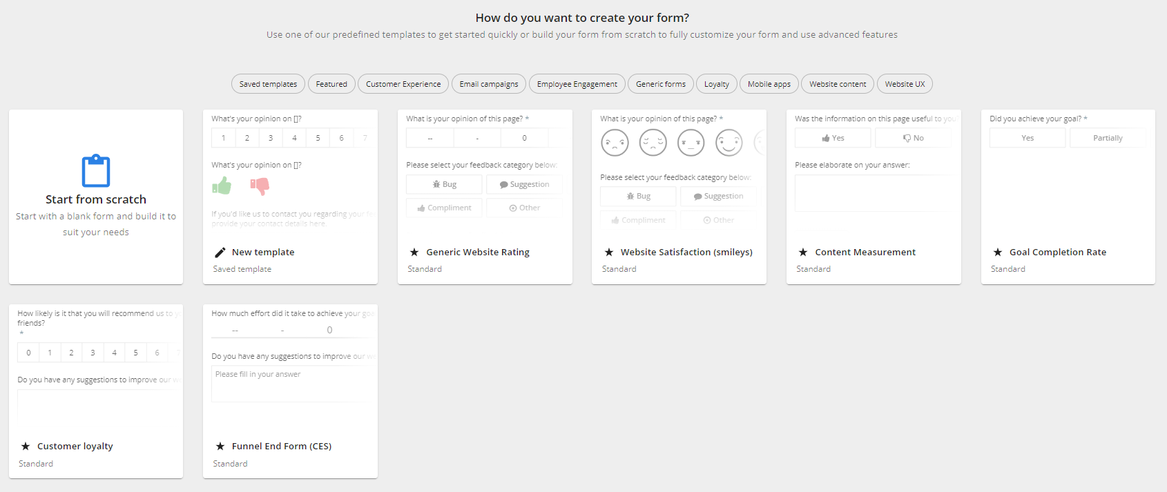Image resolution: width=1167 pixels, height=492 pixels.
Task: Click answer field in Funnel End Form
Action: click(287, 385)
